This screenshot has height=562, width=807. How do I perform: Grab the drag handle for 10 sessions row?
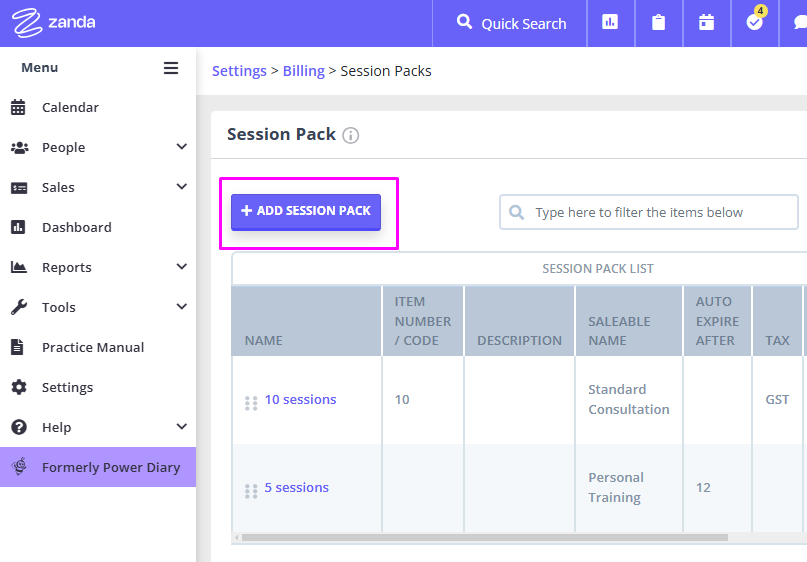[251, 403]
